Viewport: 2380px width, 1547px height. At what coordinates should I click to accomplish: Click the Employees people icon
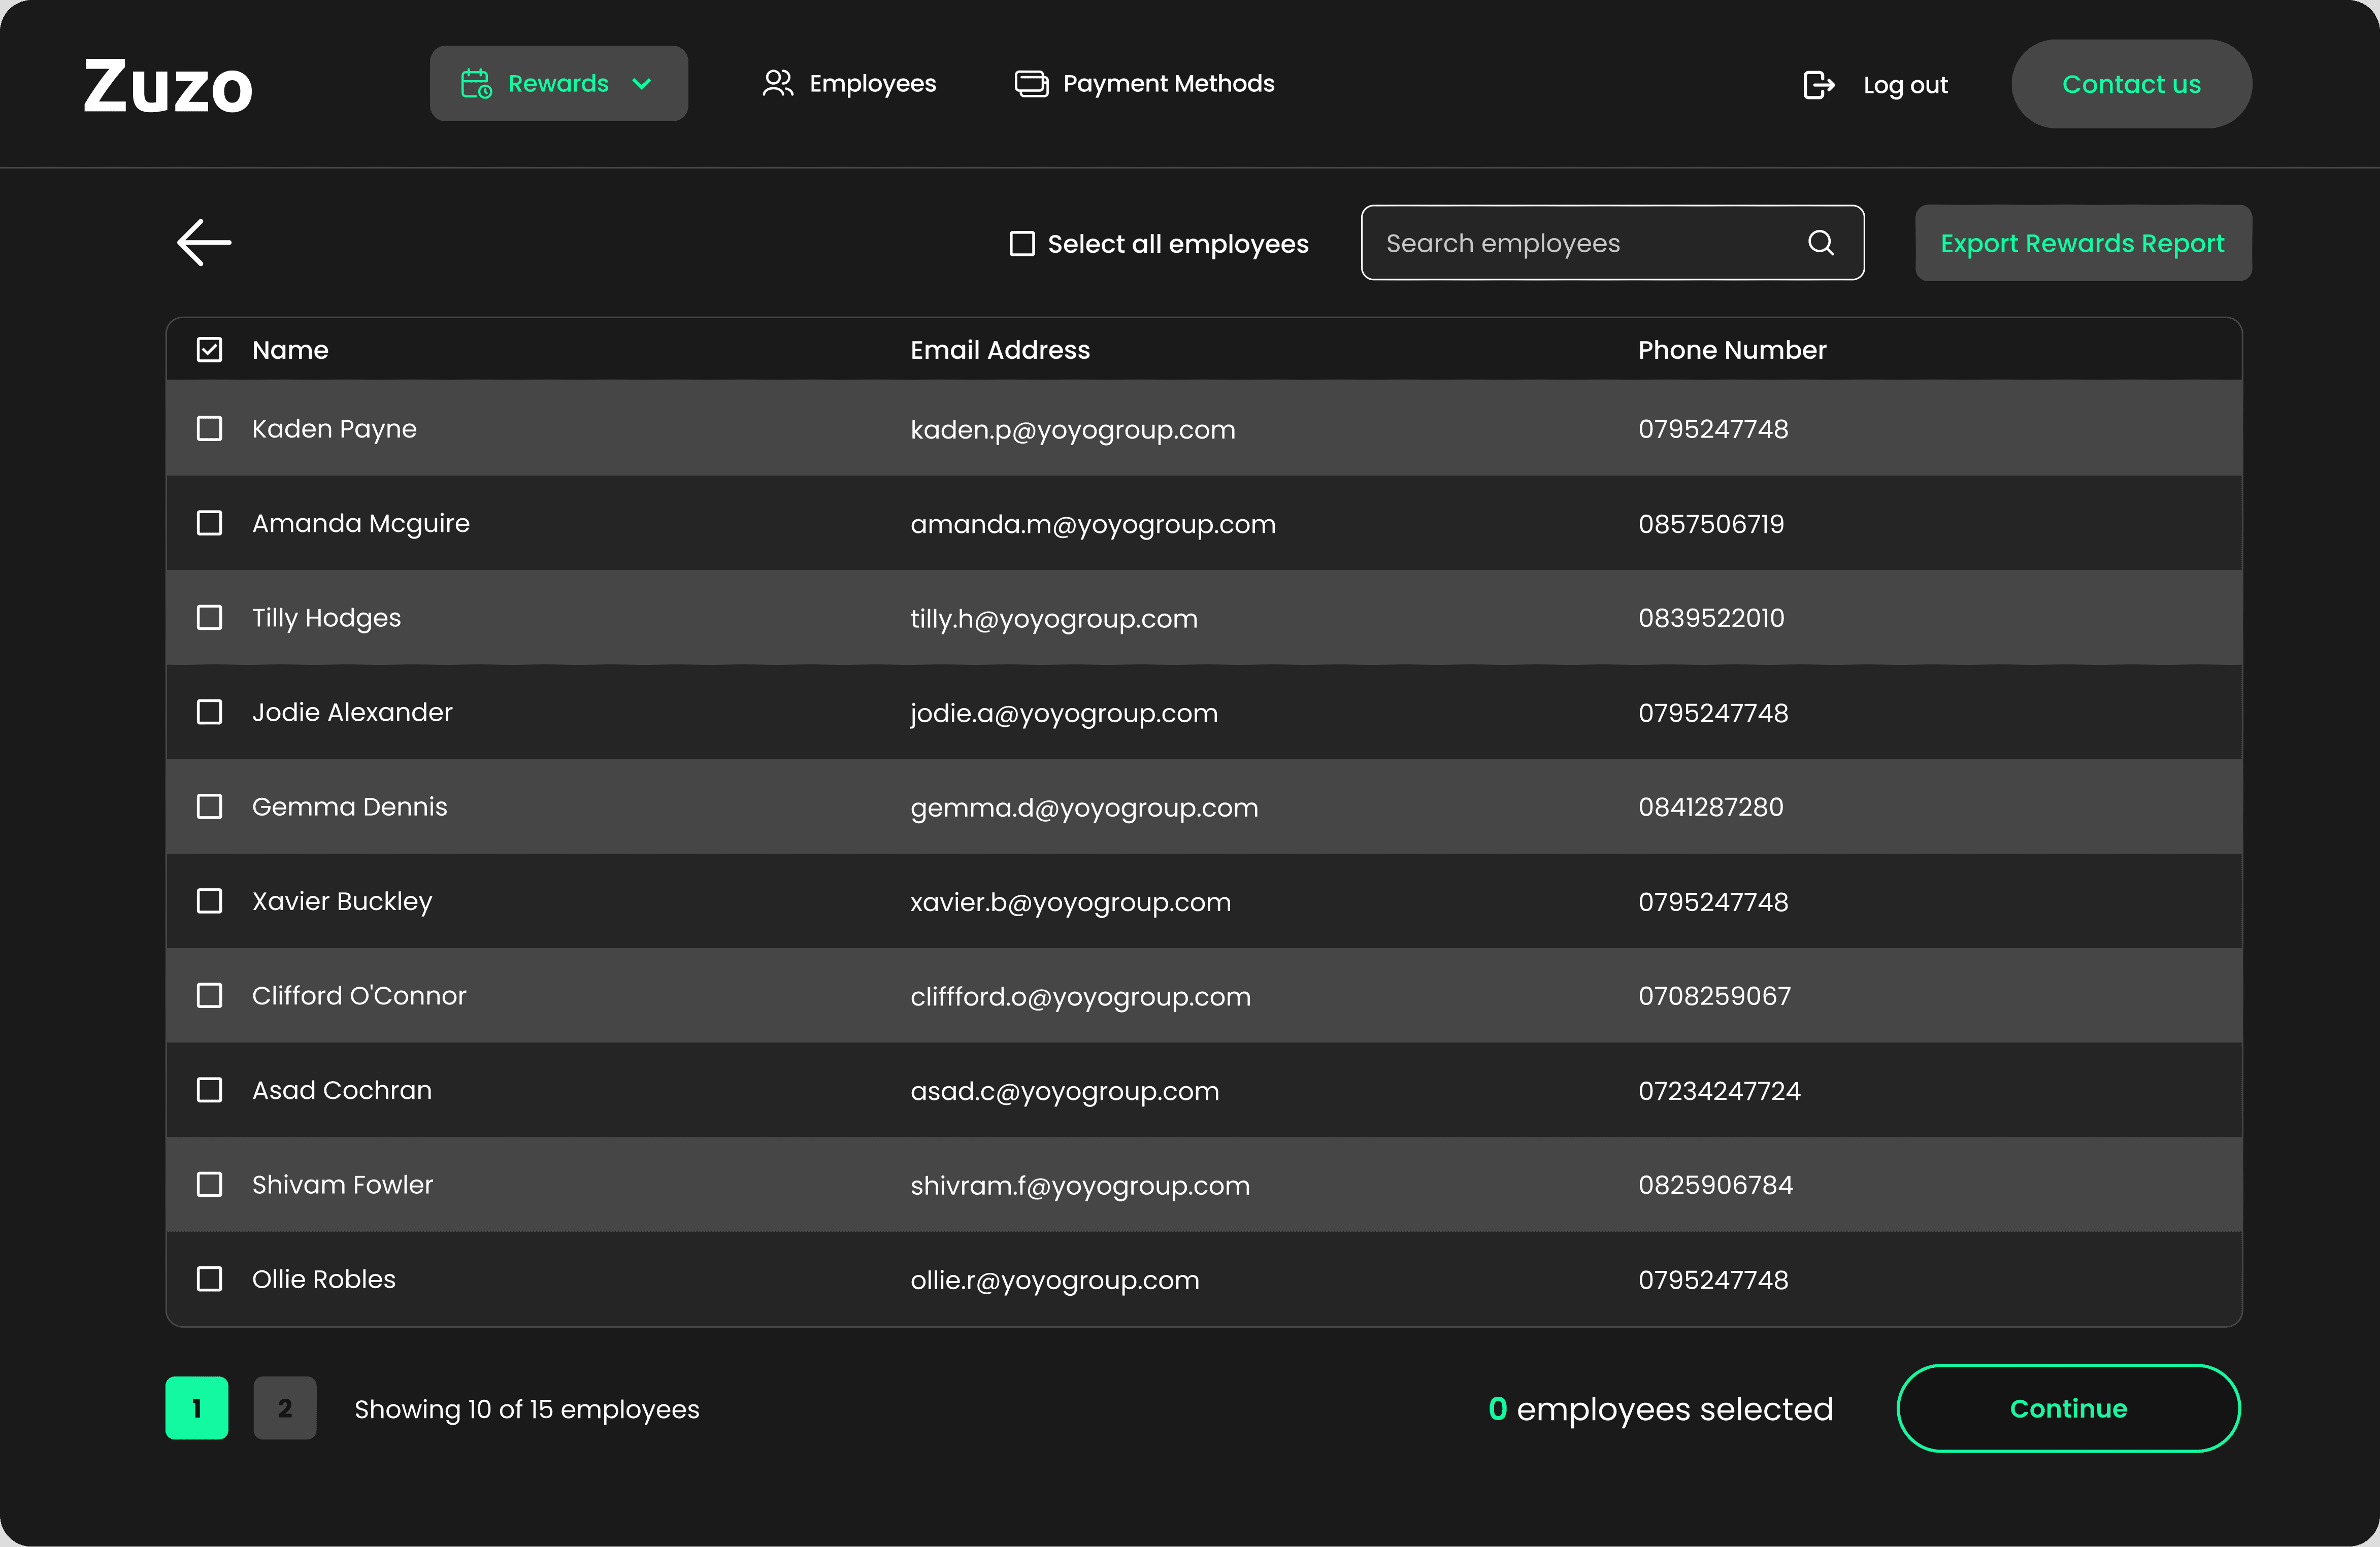pyautogui.click(x=777, y=84)
